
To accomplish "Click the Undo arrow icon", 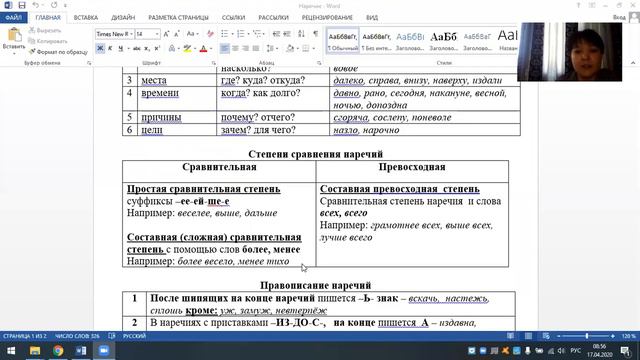I will [x=36, y=5].
